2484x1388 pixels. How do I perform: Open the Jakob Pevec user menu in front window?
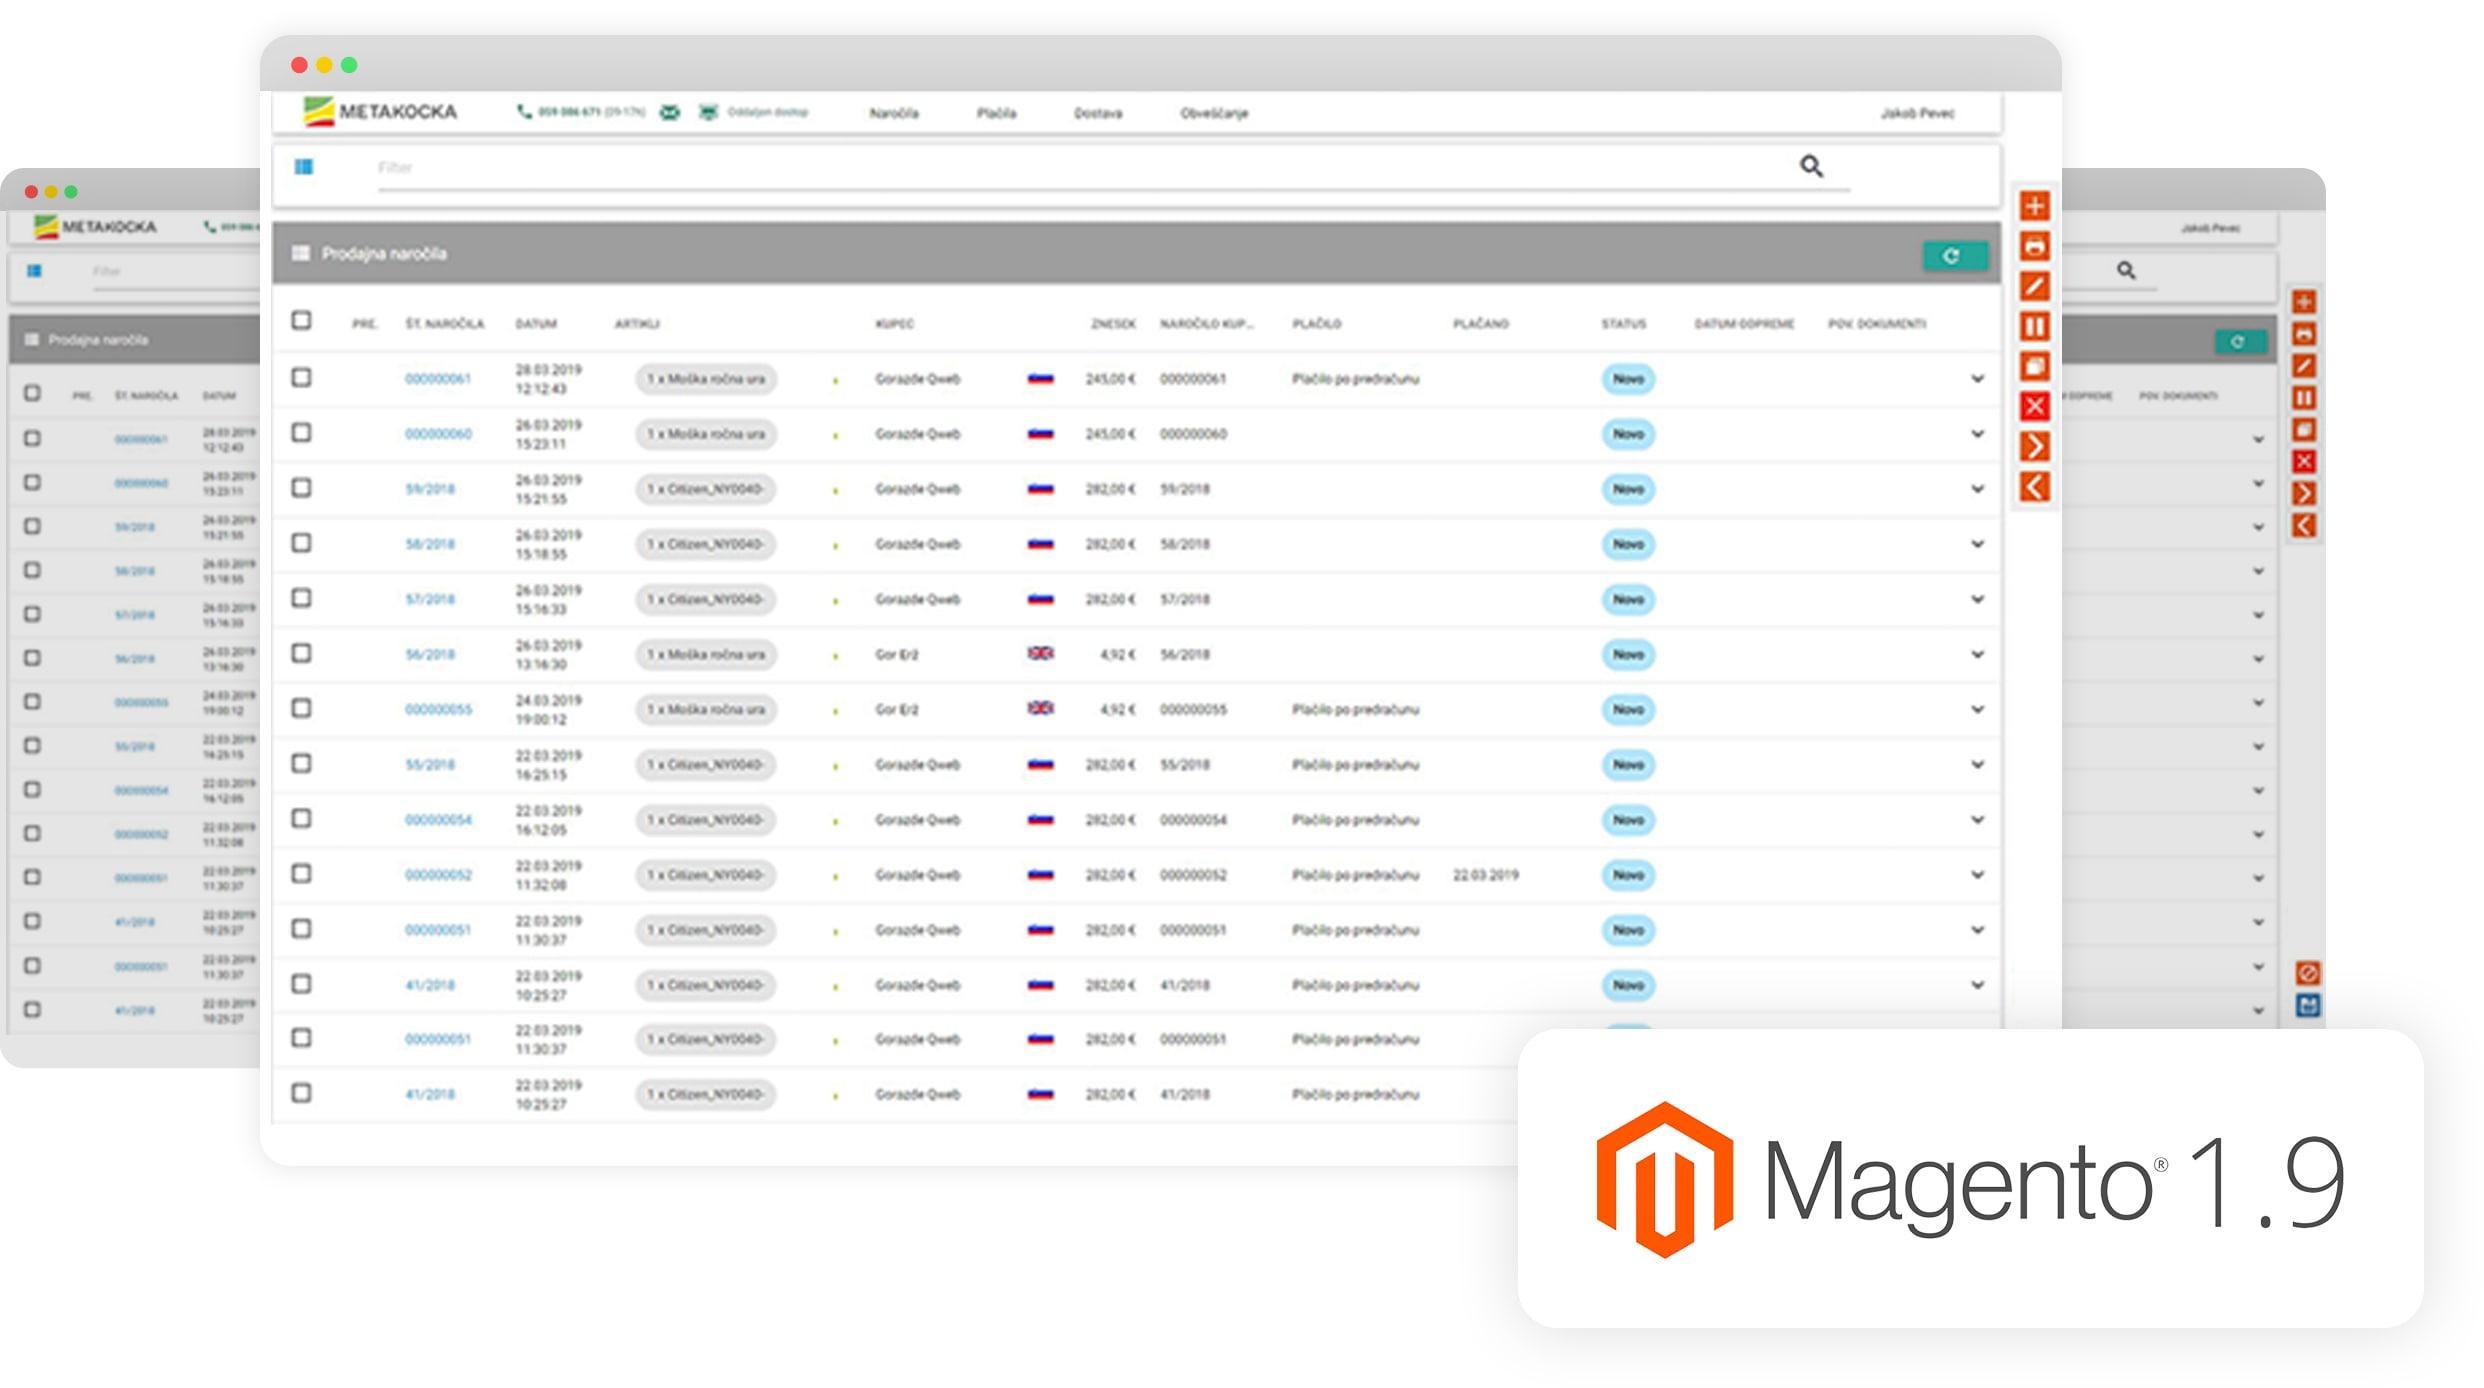coord(1917,113)
